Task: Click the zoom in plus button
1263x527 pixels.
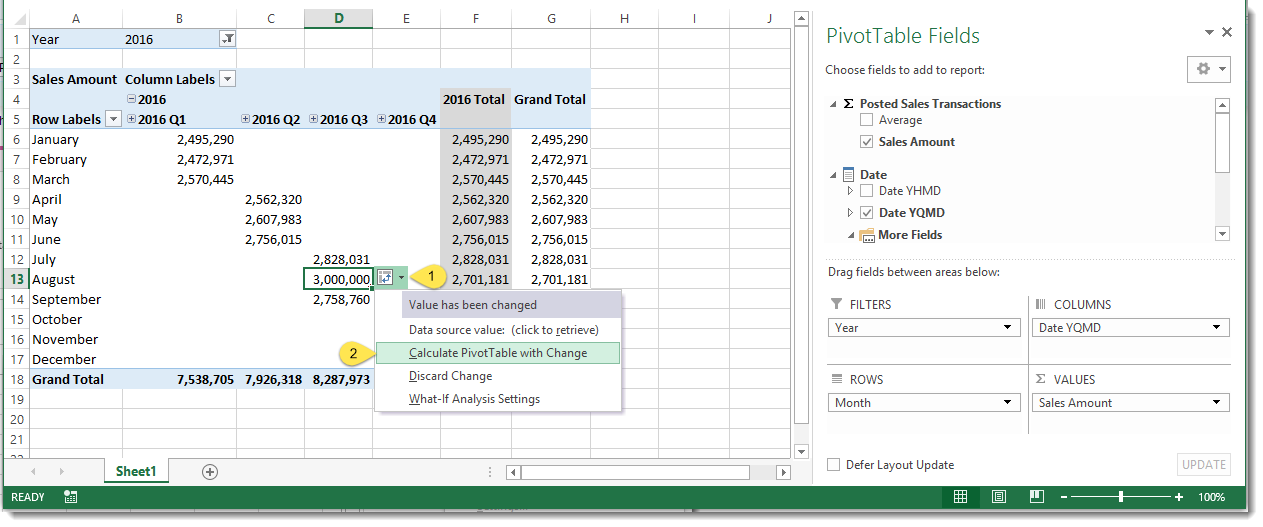Action: [1179, 497]
